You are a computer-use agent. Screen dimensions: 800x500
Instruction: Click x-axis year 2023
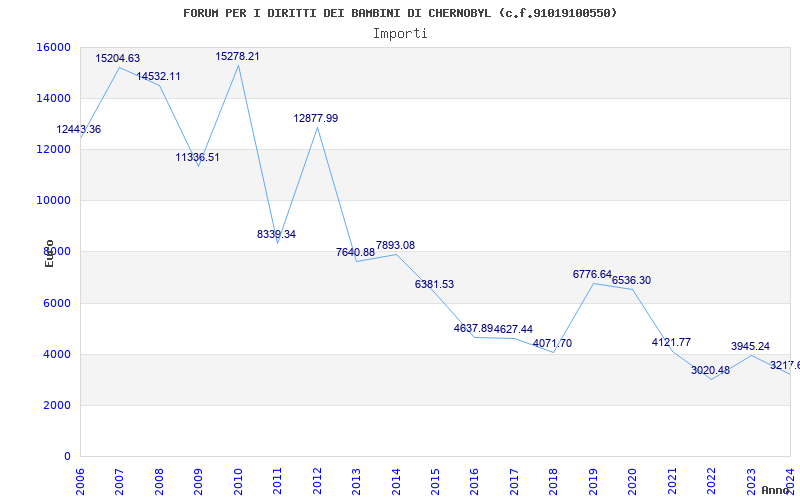click(x=752, y=481)
